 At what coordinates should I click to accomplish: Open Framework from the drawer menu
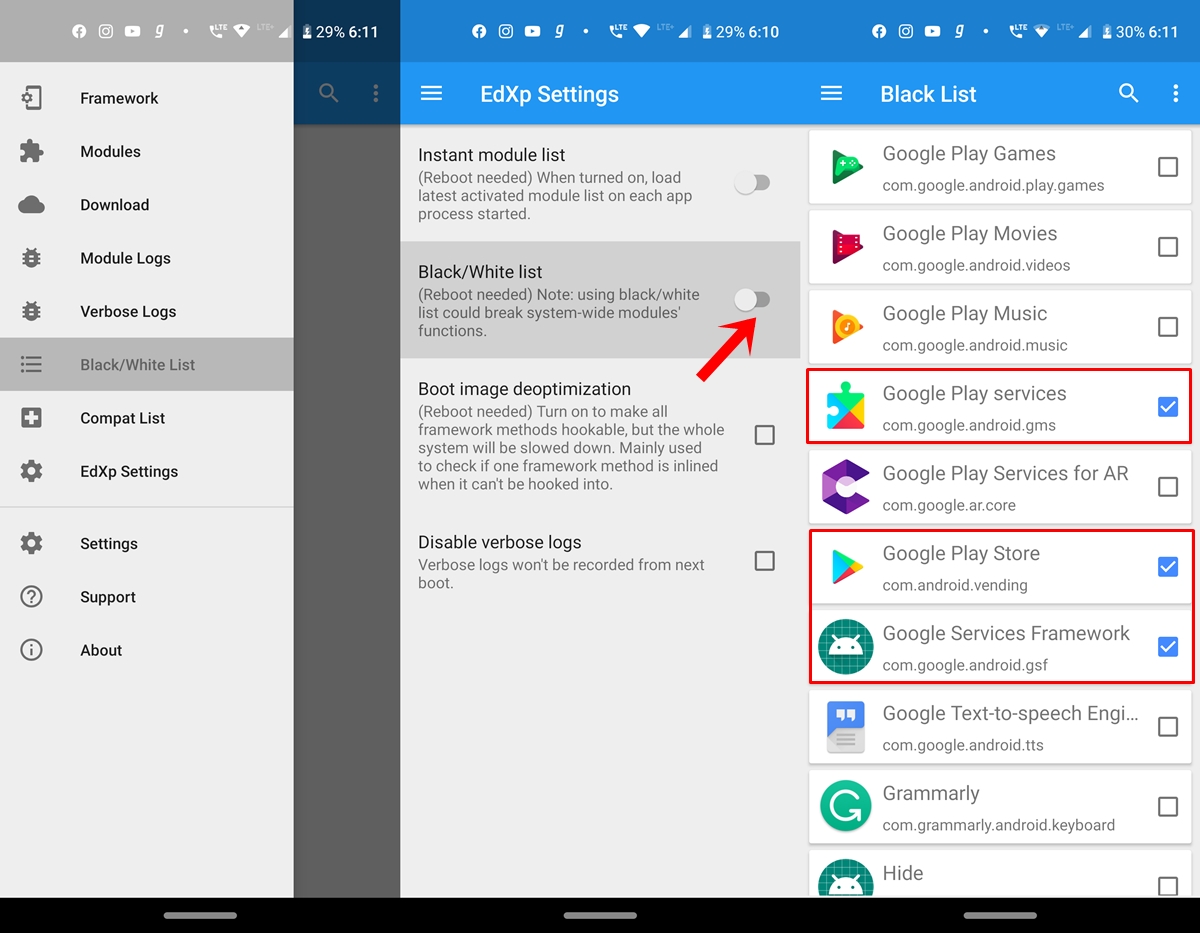(146, 98)
